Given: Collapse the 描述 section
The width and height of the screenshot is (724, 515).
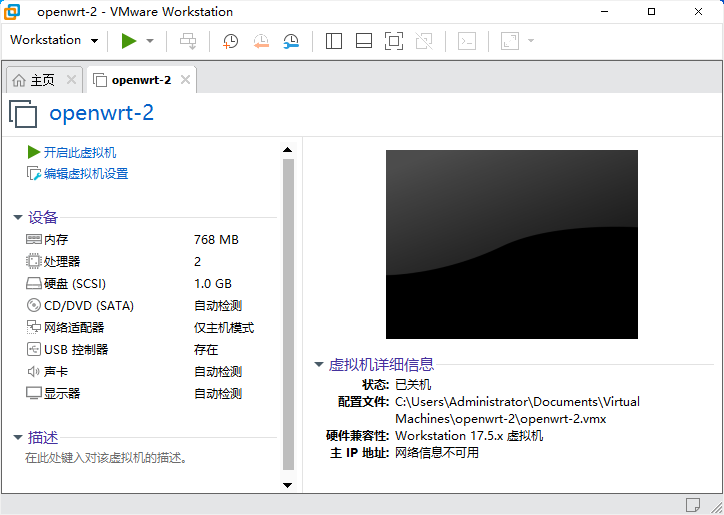Looking at the screenshot, I should pos(18,437).
